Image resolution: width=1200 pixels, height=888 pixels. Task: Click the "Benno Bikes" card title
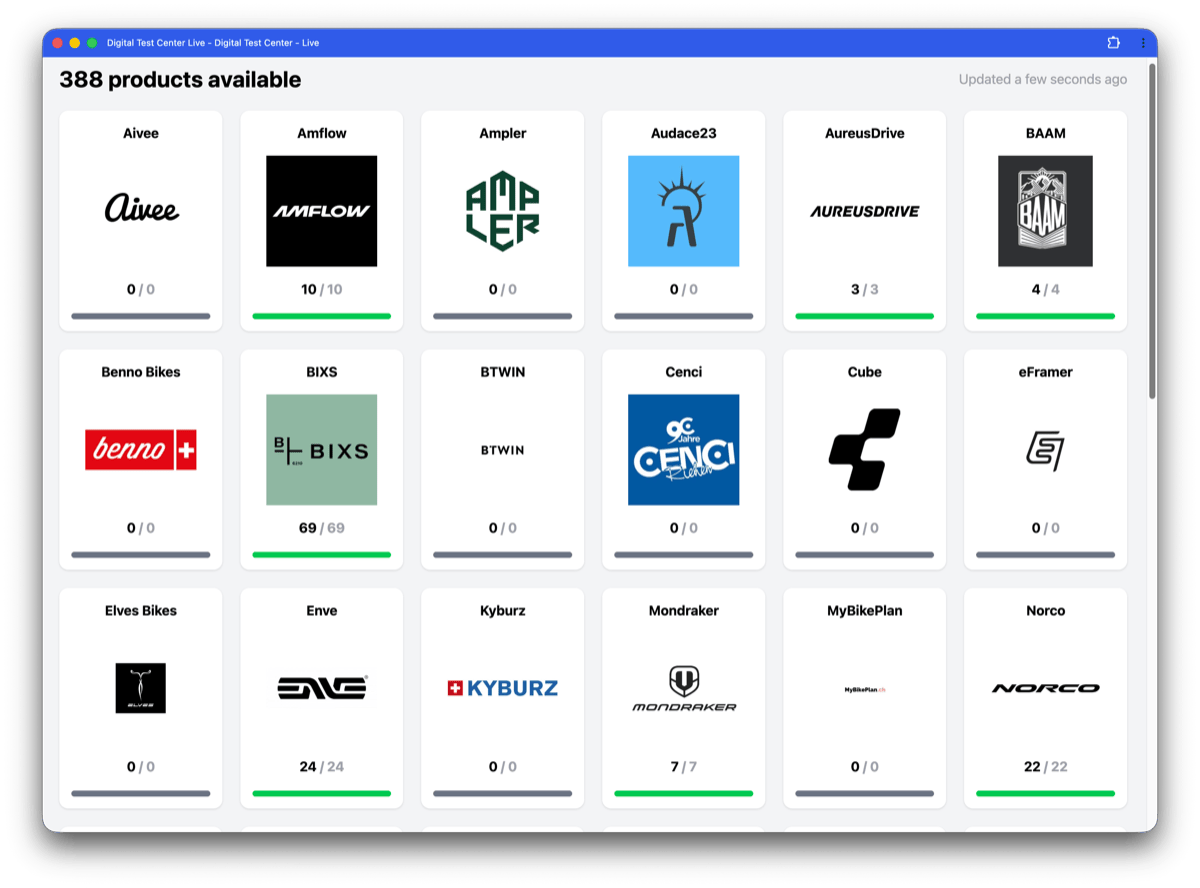[141, 372]
